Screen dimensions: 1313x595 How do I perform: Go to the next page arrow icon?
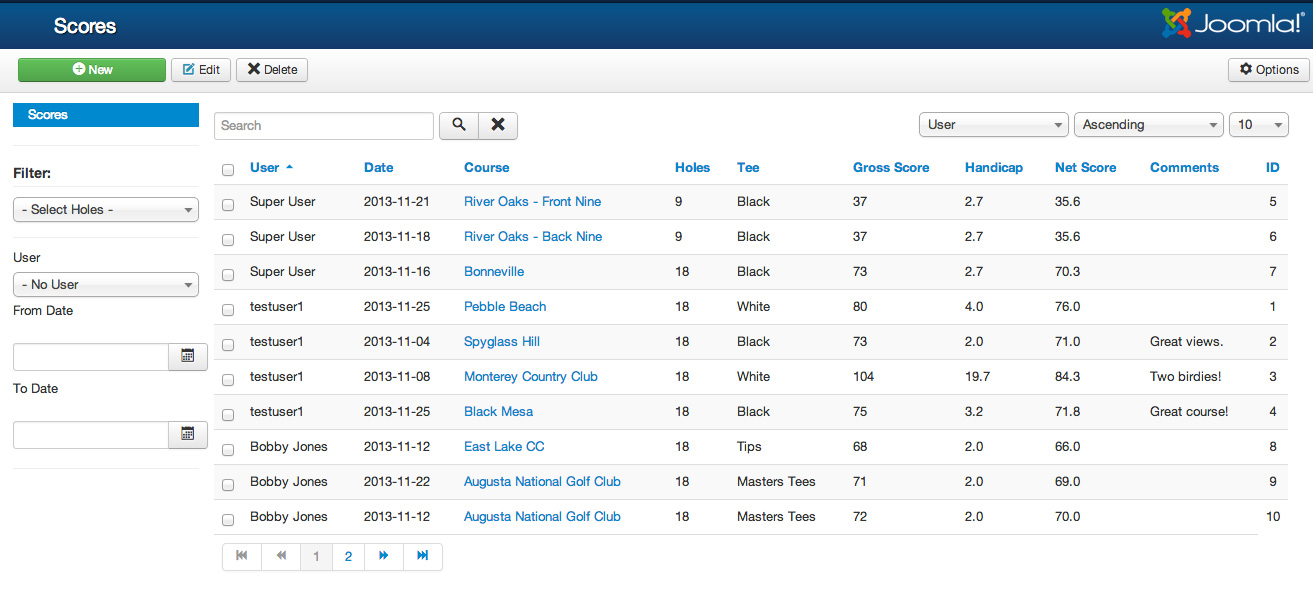pos(383,556)
